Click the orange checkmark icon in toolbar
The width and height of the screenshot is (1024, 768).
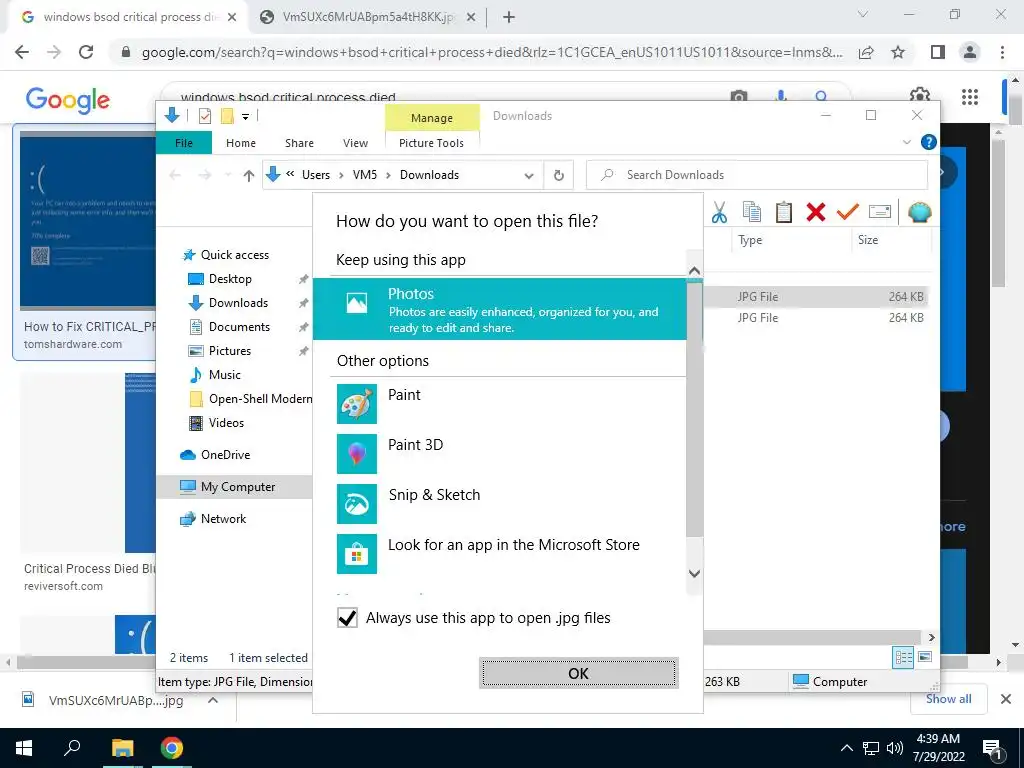(848, 212)
